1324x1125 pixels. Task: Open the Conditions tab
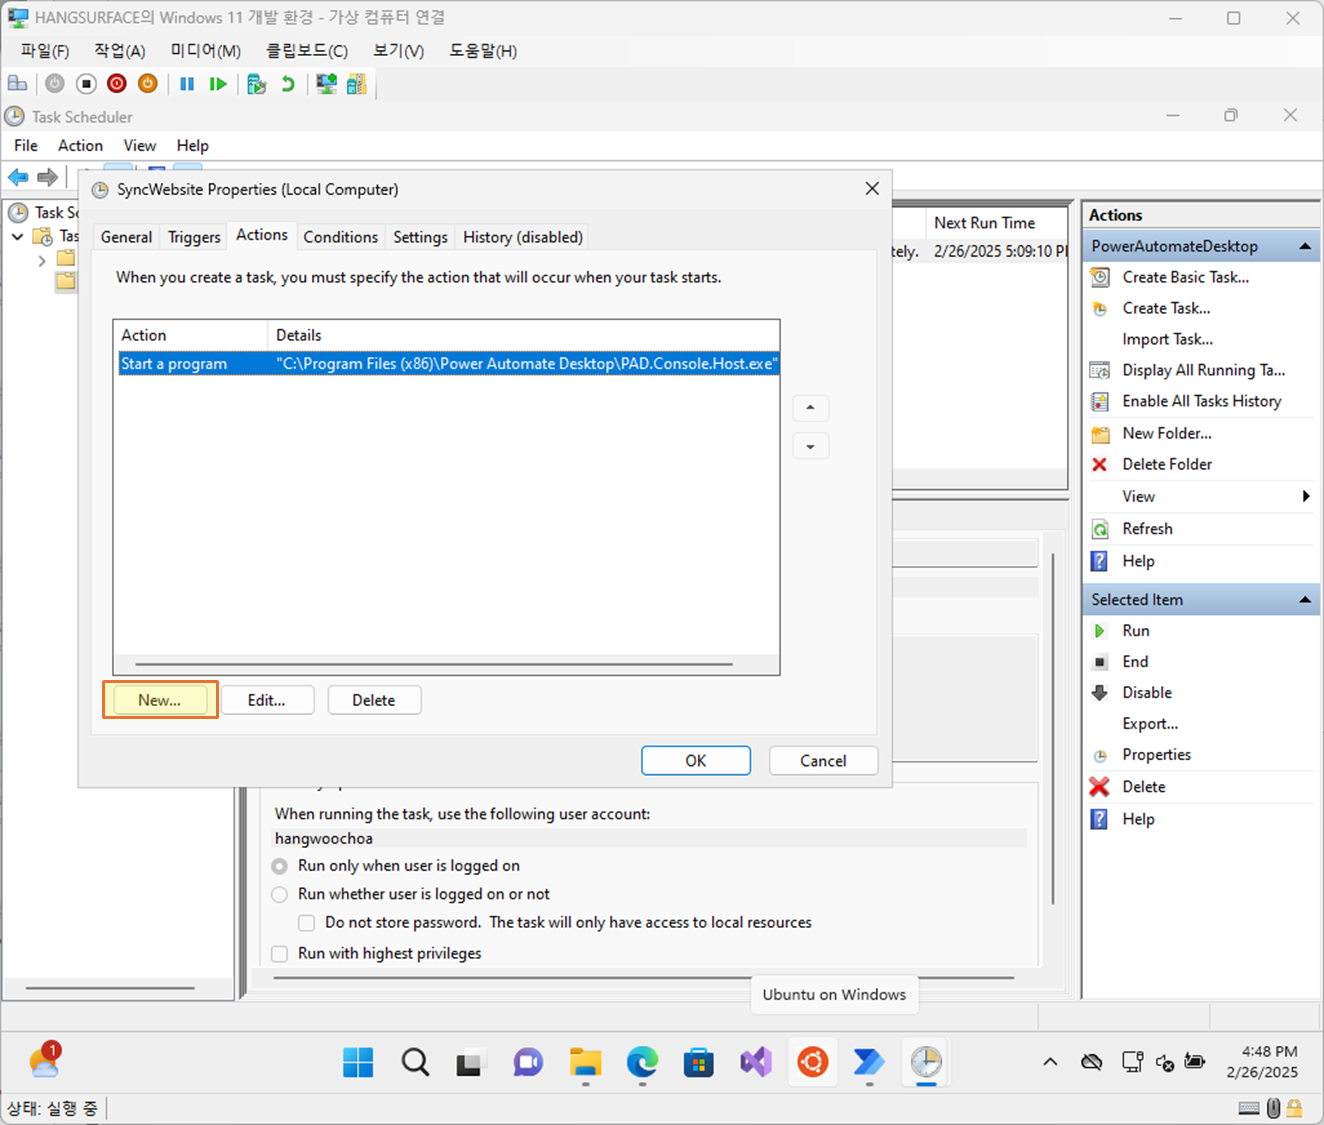click(341, 237)
